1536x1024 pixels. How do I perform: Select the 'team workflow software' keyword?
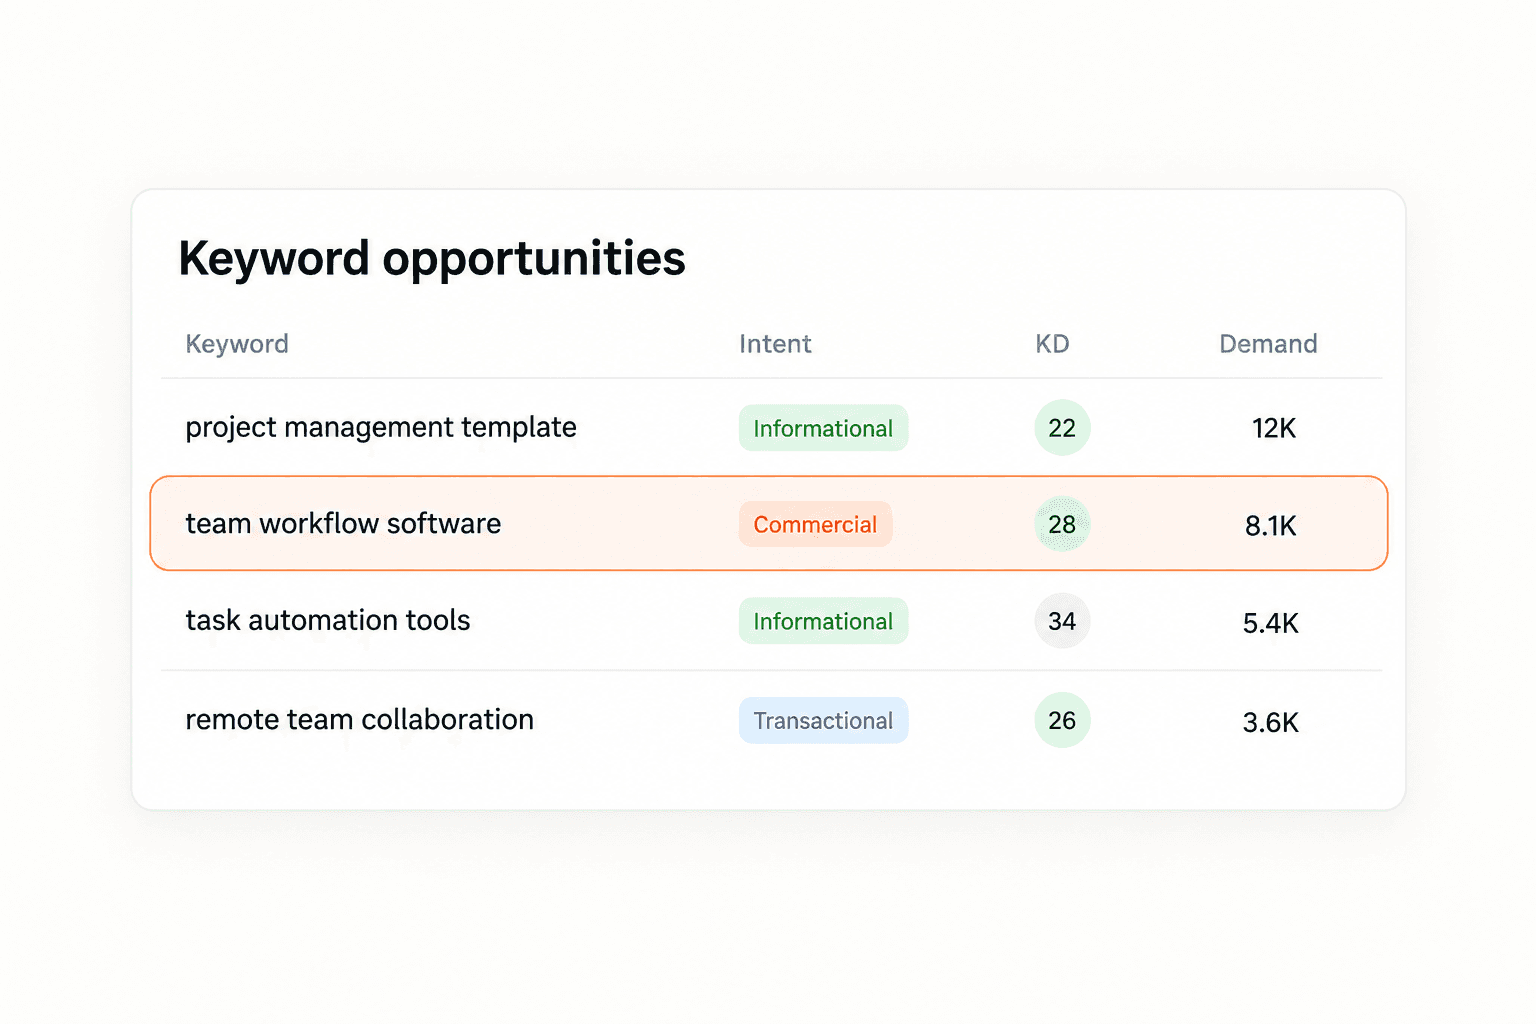(x=343, y=523)
